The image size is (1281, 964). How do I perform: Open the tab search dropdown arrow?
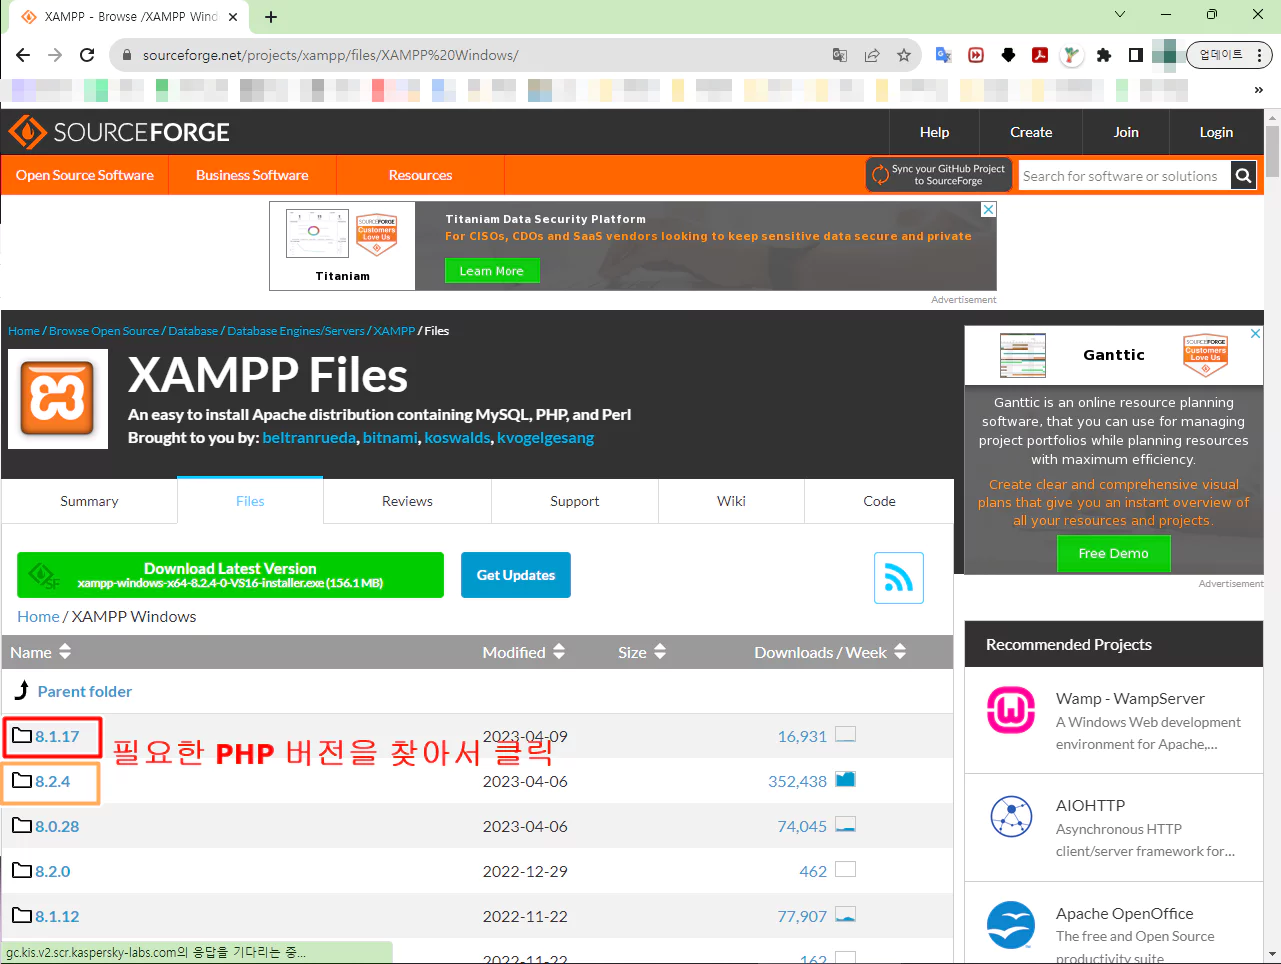pos(1120,15)
